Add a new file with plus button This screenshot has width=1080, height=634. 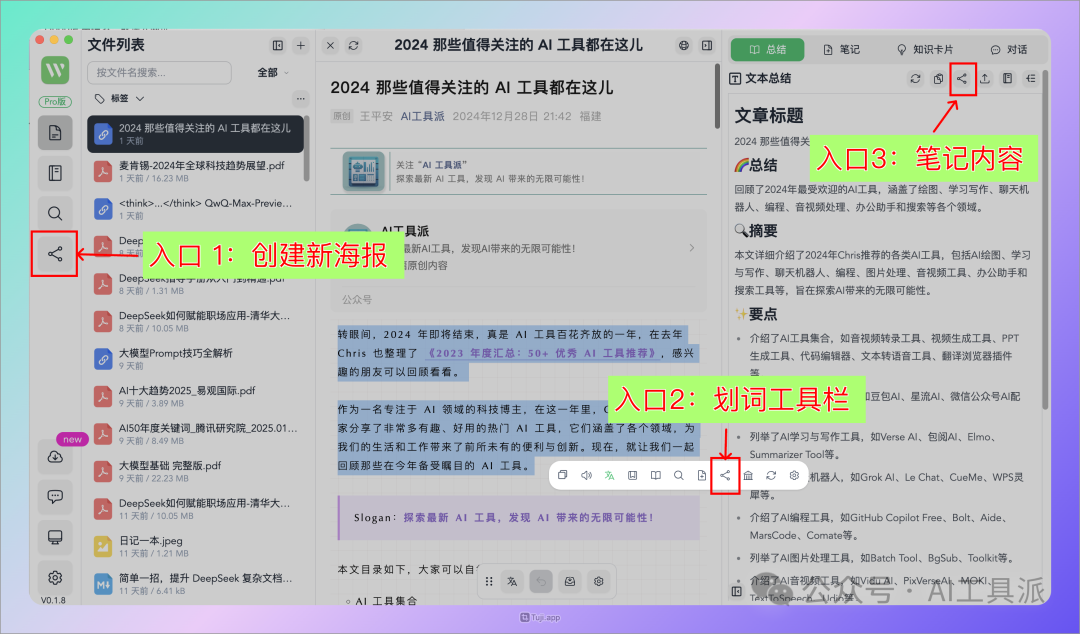point(301,45)
